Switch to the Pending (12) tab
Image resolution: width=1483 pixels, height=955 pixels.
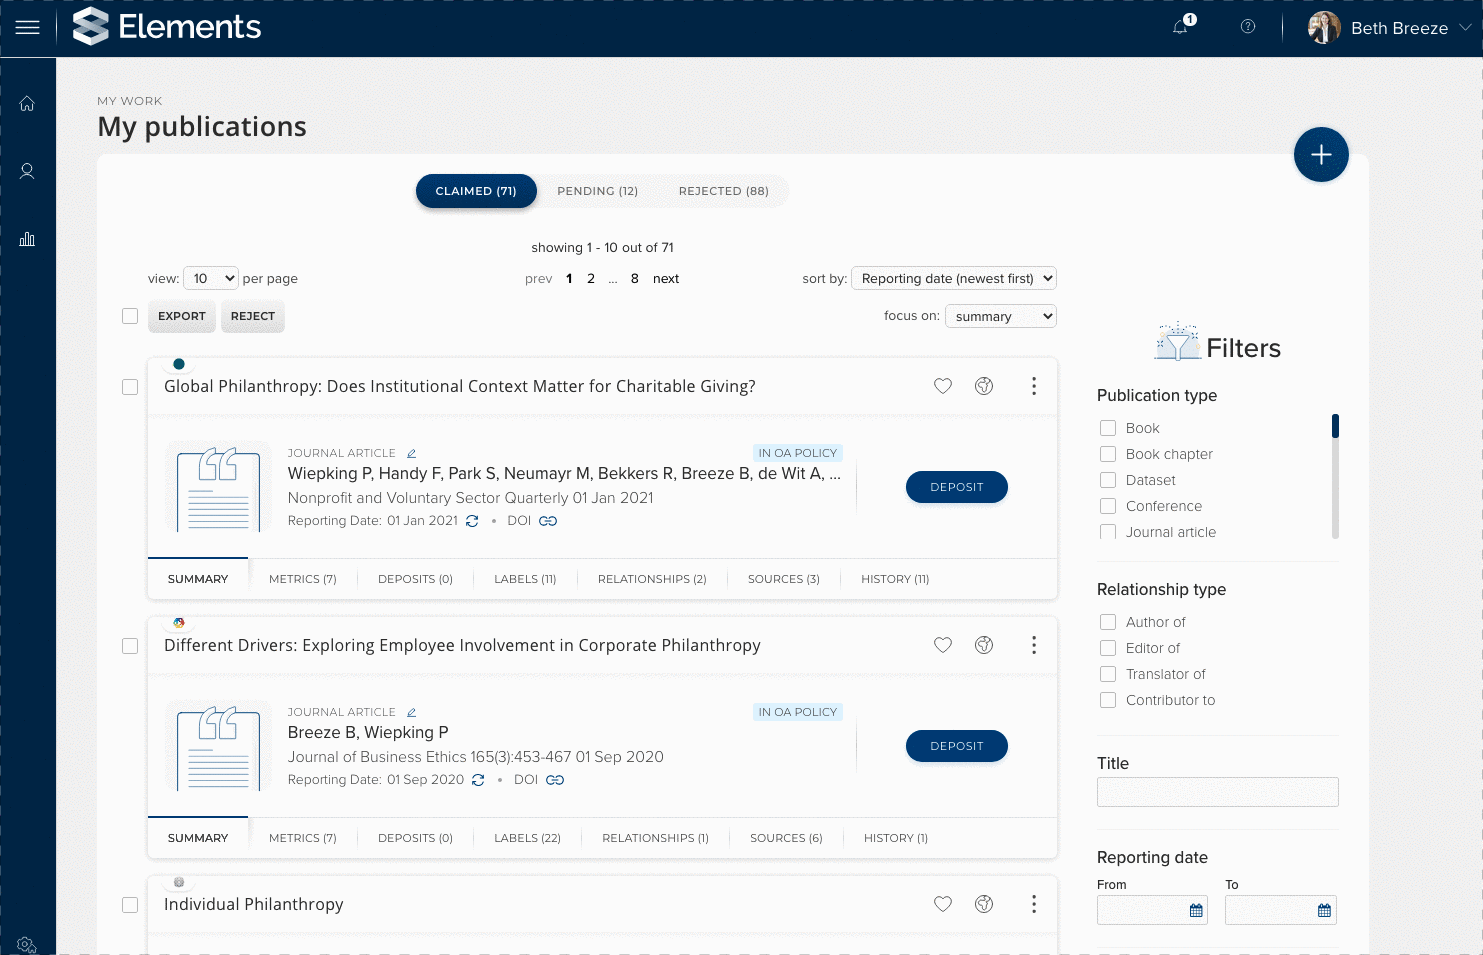(x=597, y=191)
